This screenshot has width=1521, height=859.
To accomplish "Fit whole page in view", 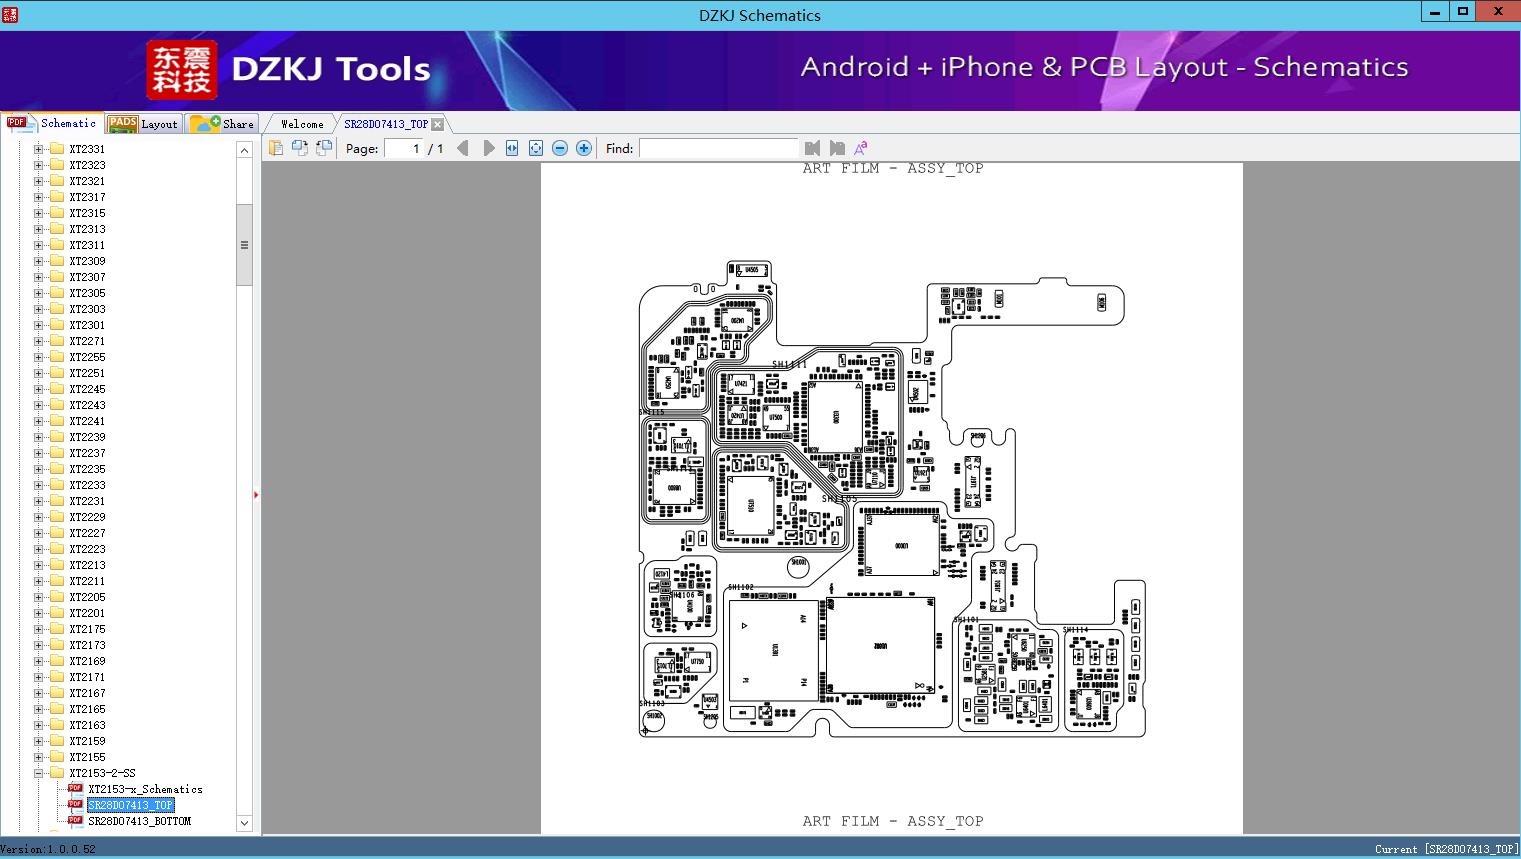I will click(536, 148).
